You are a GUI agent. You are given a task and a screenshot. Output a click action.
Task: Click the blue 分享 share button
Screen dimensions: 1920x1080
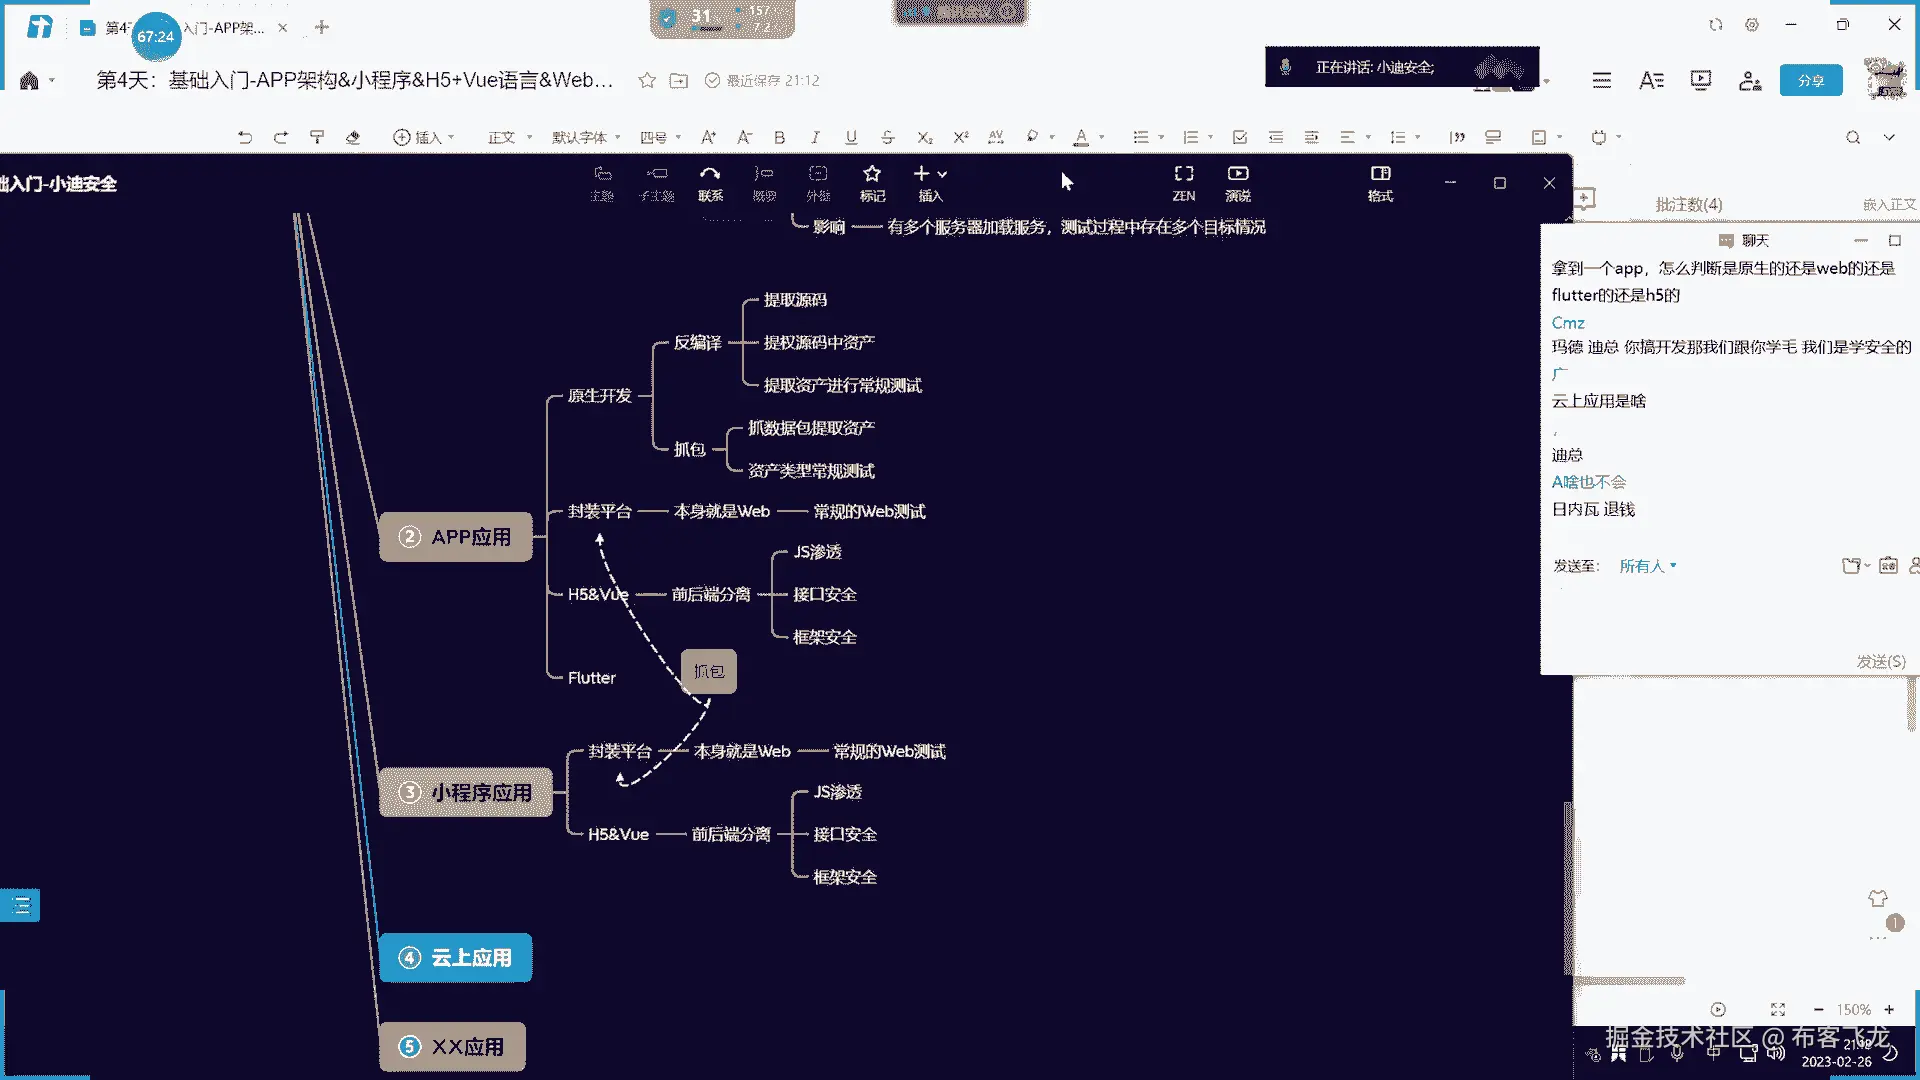pos(1810,81)
